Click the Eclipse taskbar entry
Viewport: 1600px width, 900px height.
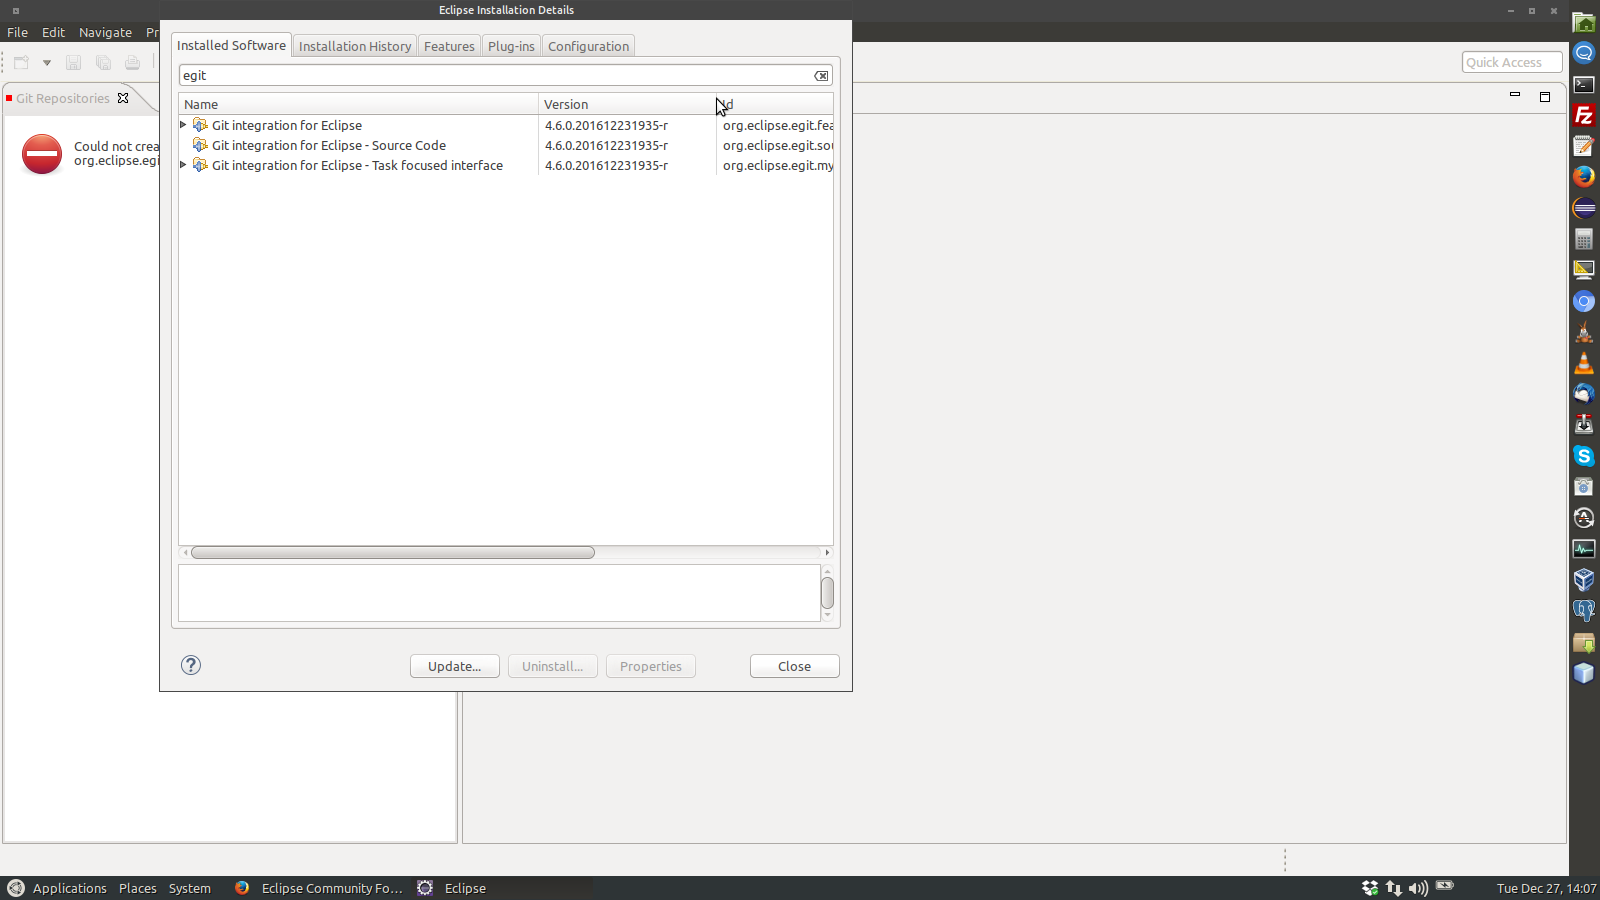point(453,888)
